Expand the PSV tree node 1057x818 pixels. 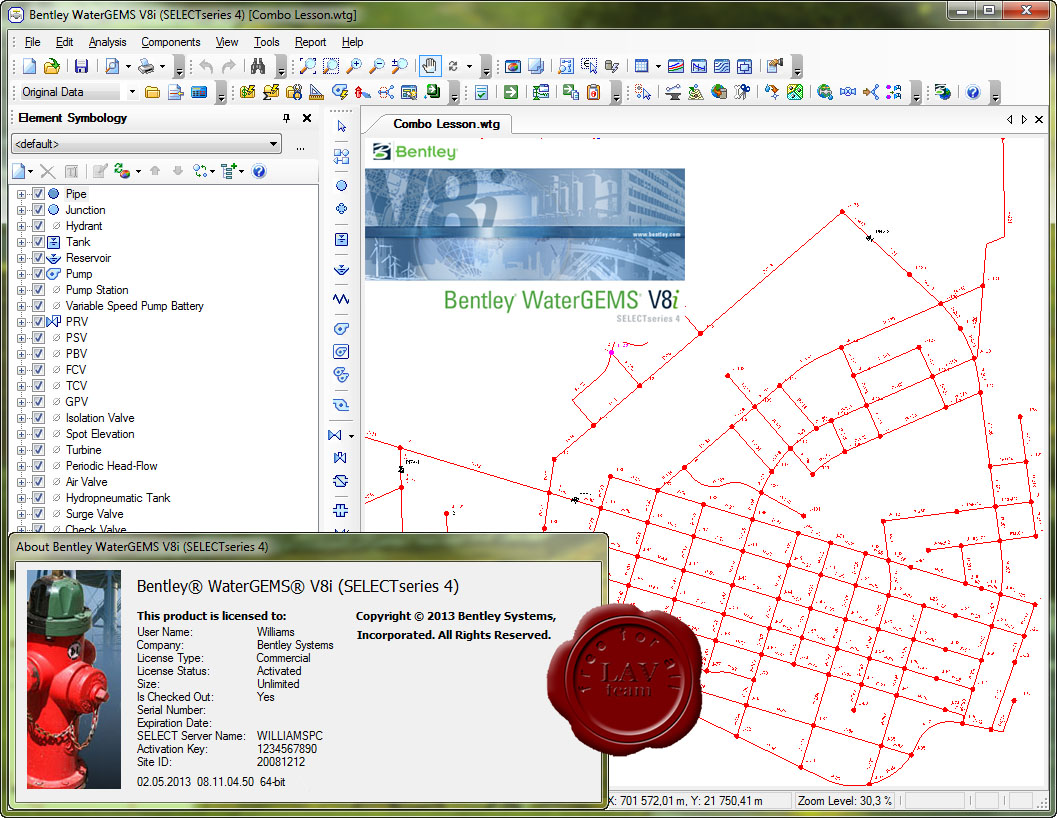tap(22, 339)
